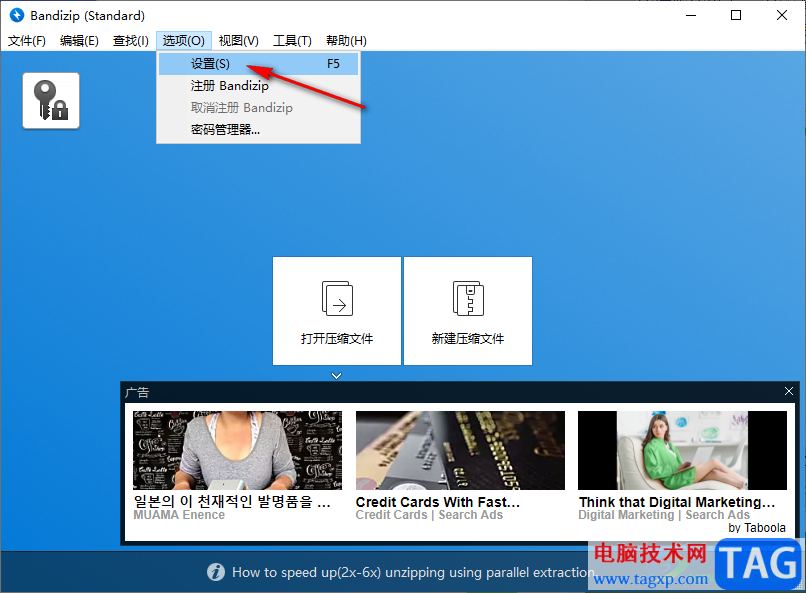The width and height of the screenshot is (806, 593).
Task: Maximize the Bandizip window
Action: 736,15
